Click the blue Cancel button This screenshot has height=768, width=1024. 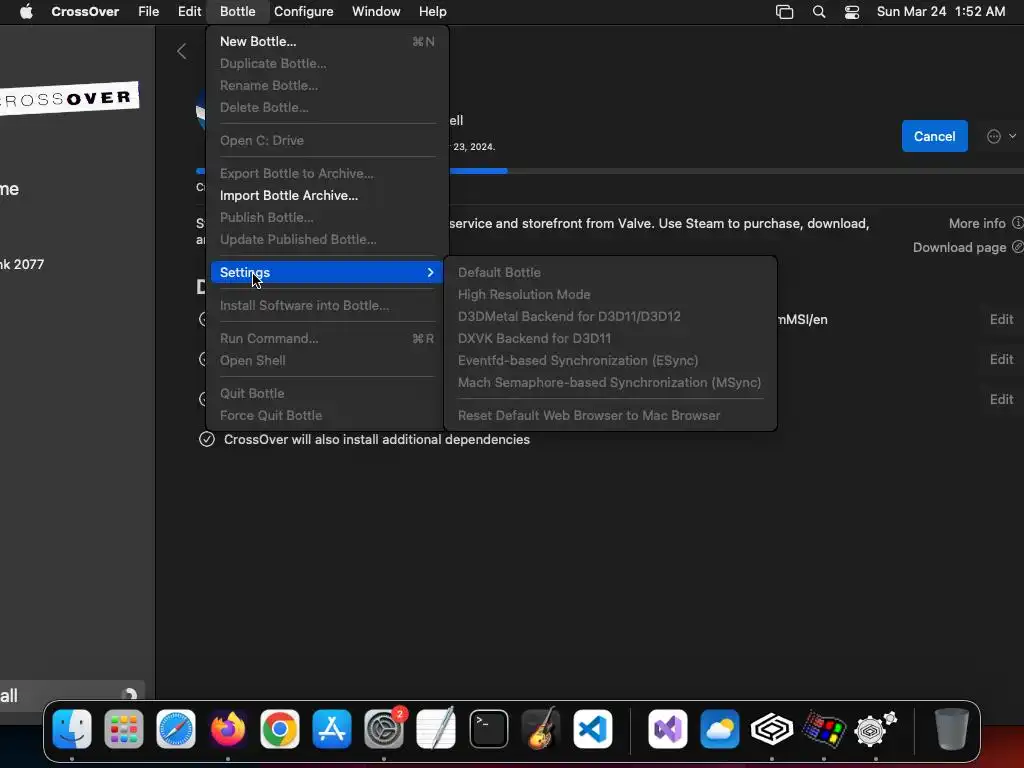935,136
